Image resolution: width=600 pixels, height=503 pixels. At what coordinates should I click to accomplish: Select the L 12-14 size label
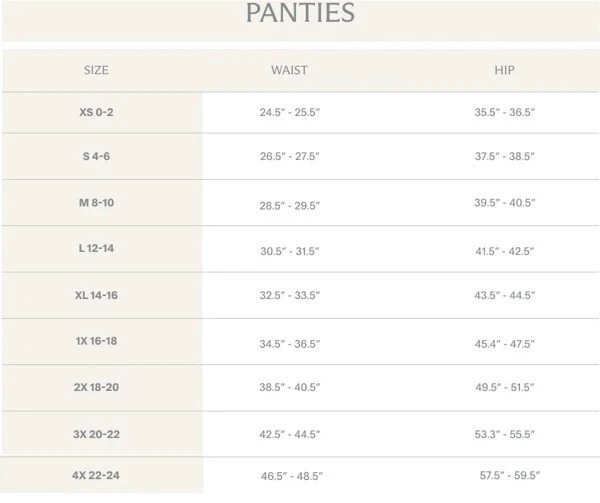pyautogui.click(x=96, y=248)
